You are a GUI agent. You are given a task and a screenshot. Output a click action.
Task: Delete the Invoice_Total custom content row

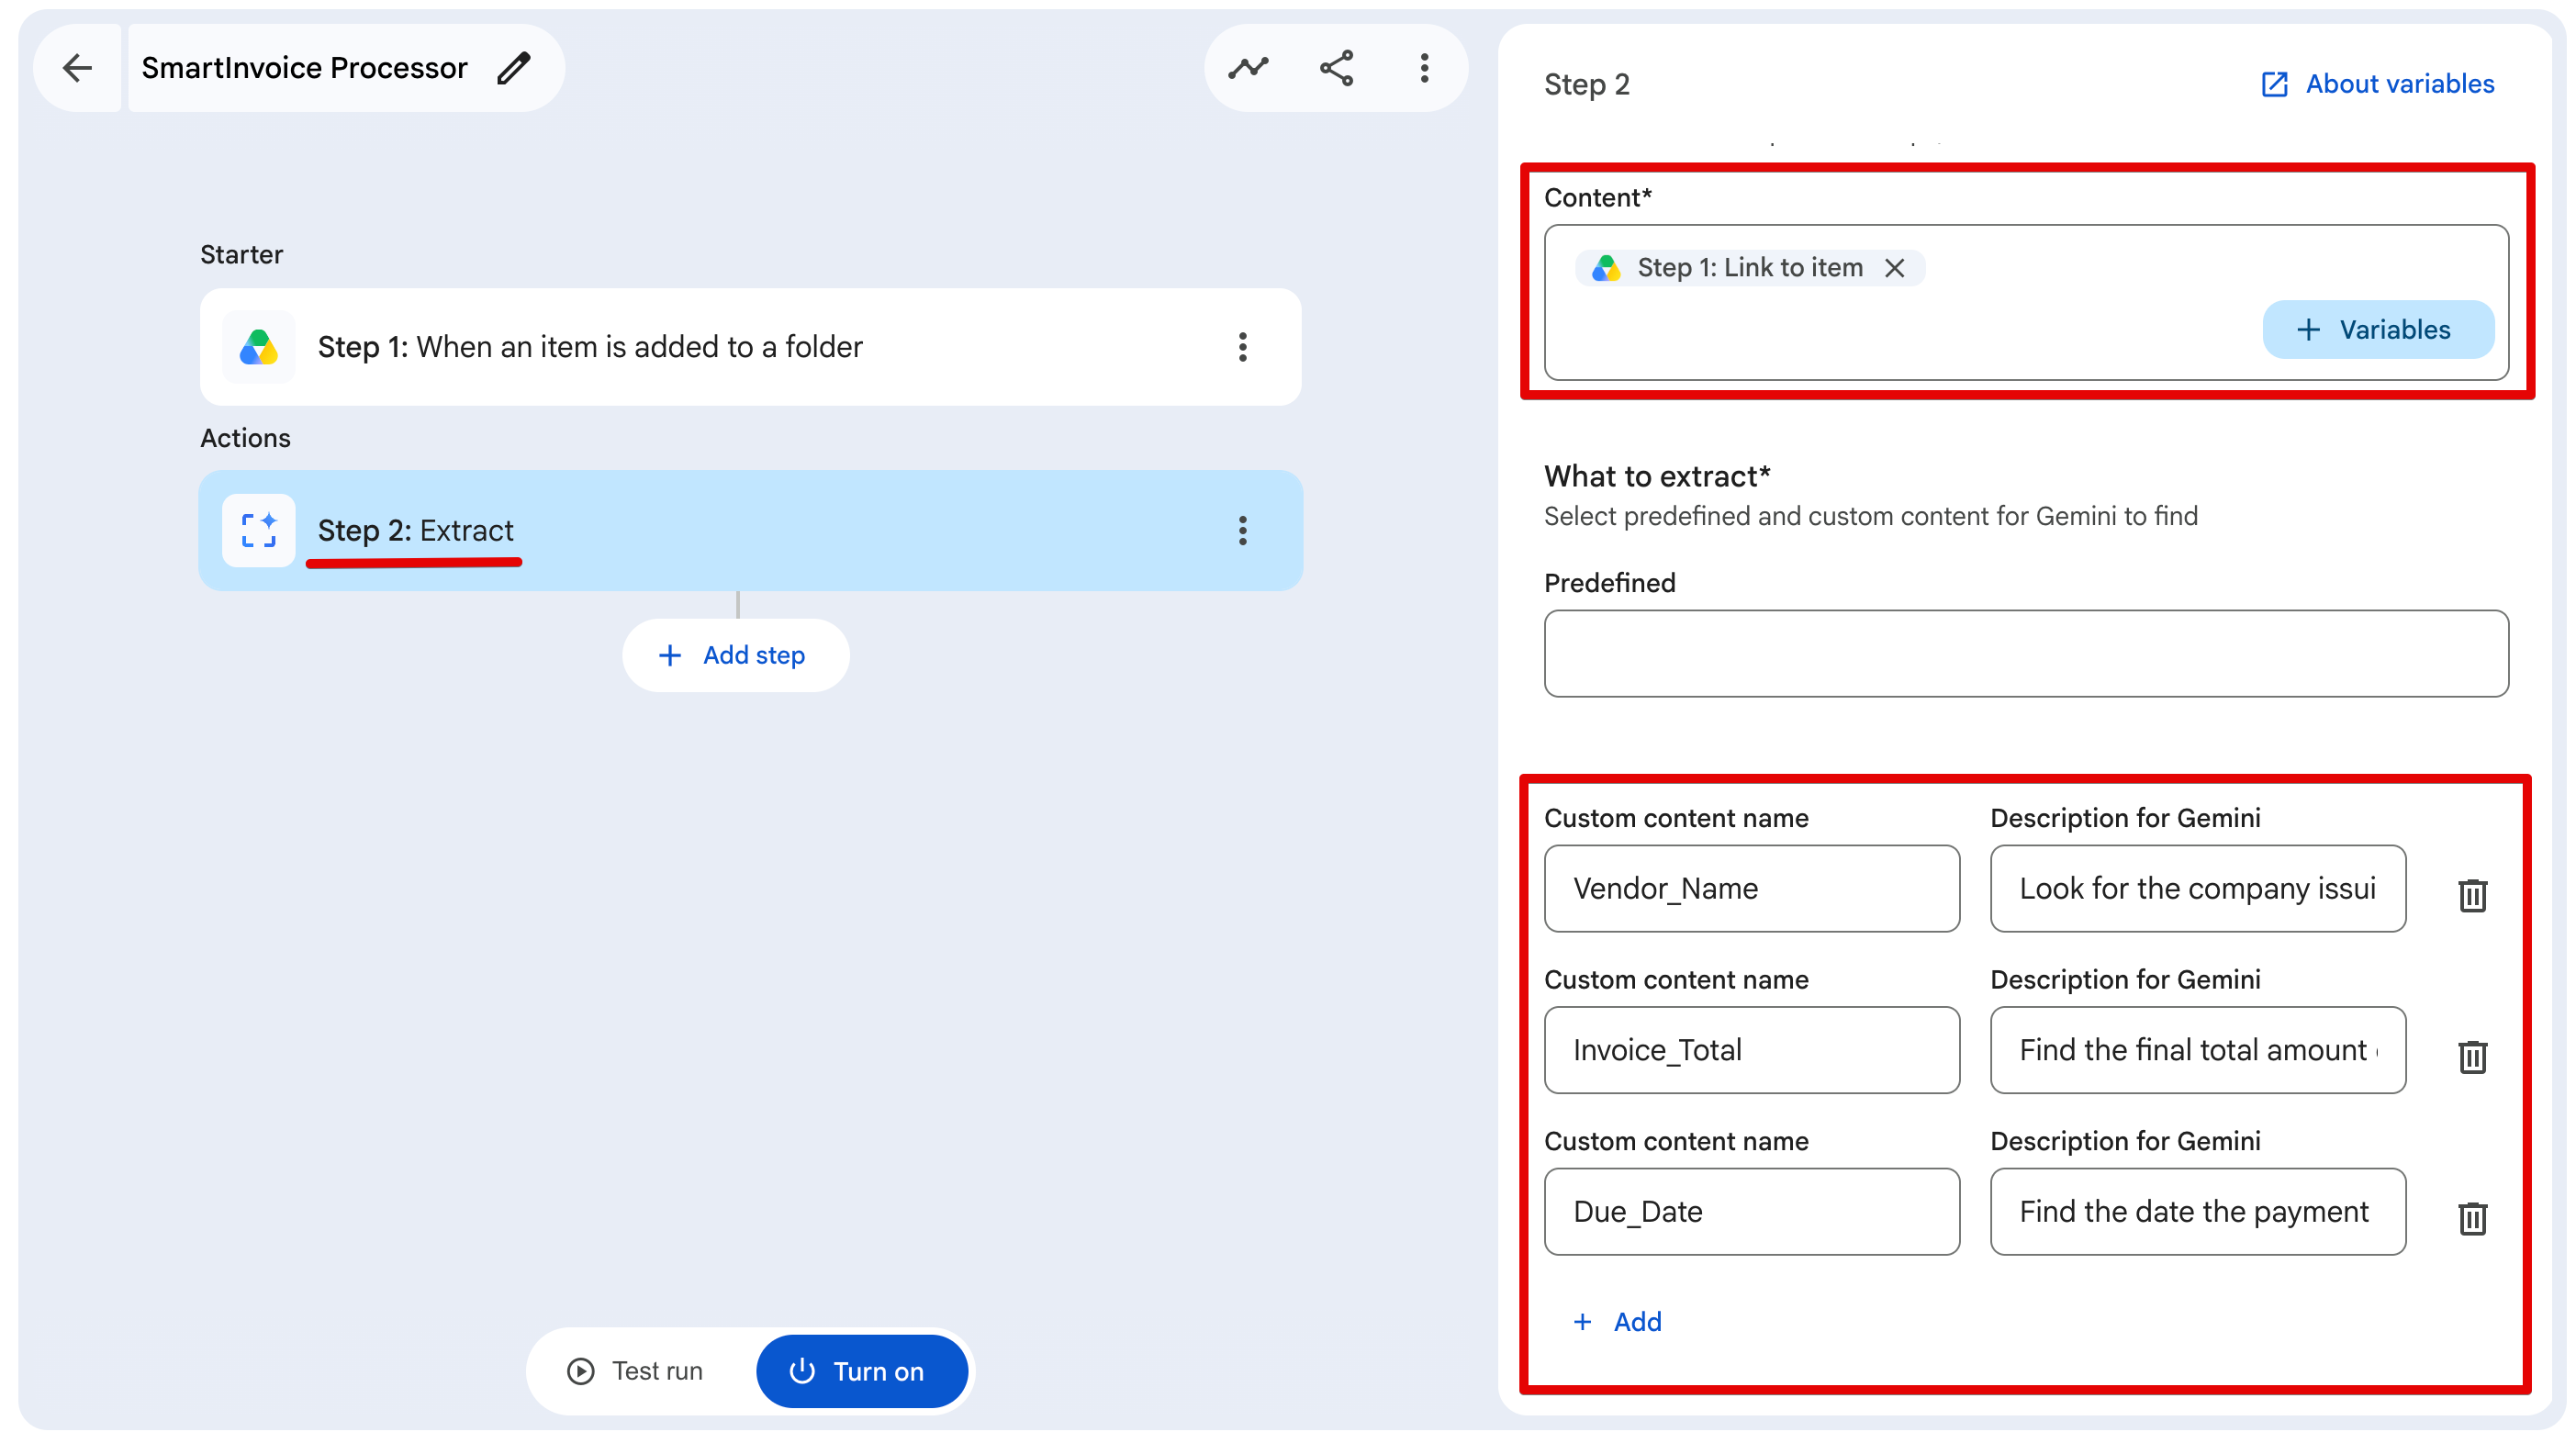tap(2473, 1056)
